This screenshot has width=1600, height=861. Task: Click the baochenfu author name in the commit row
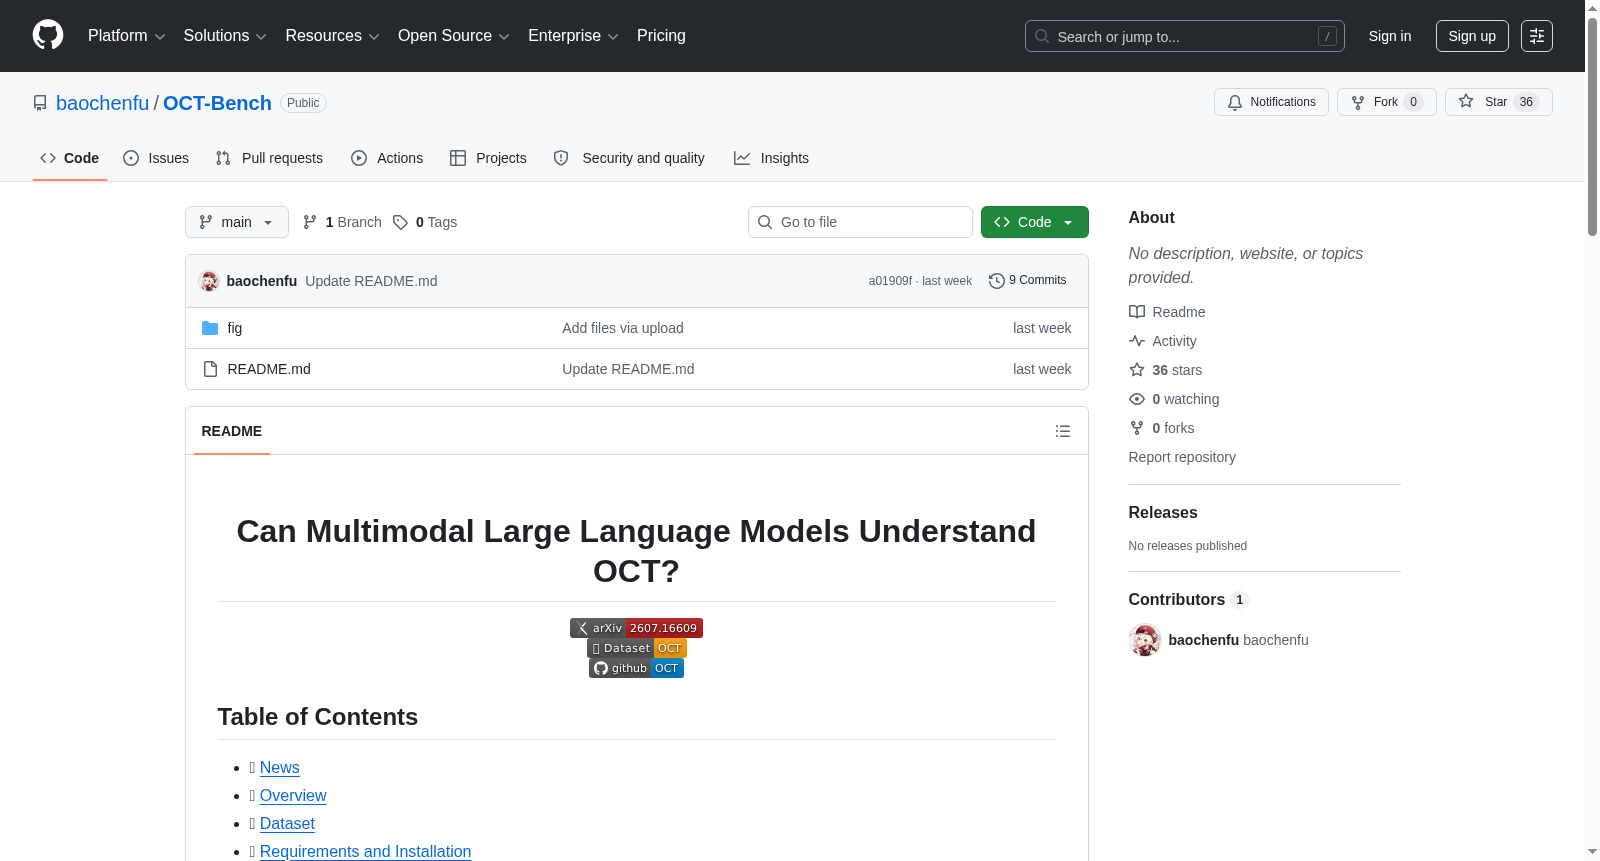point(262,281)
